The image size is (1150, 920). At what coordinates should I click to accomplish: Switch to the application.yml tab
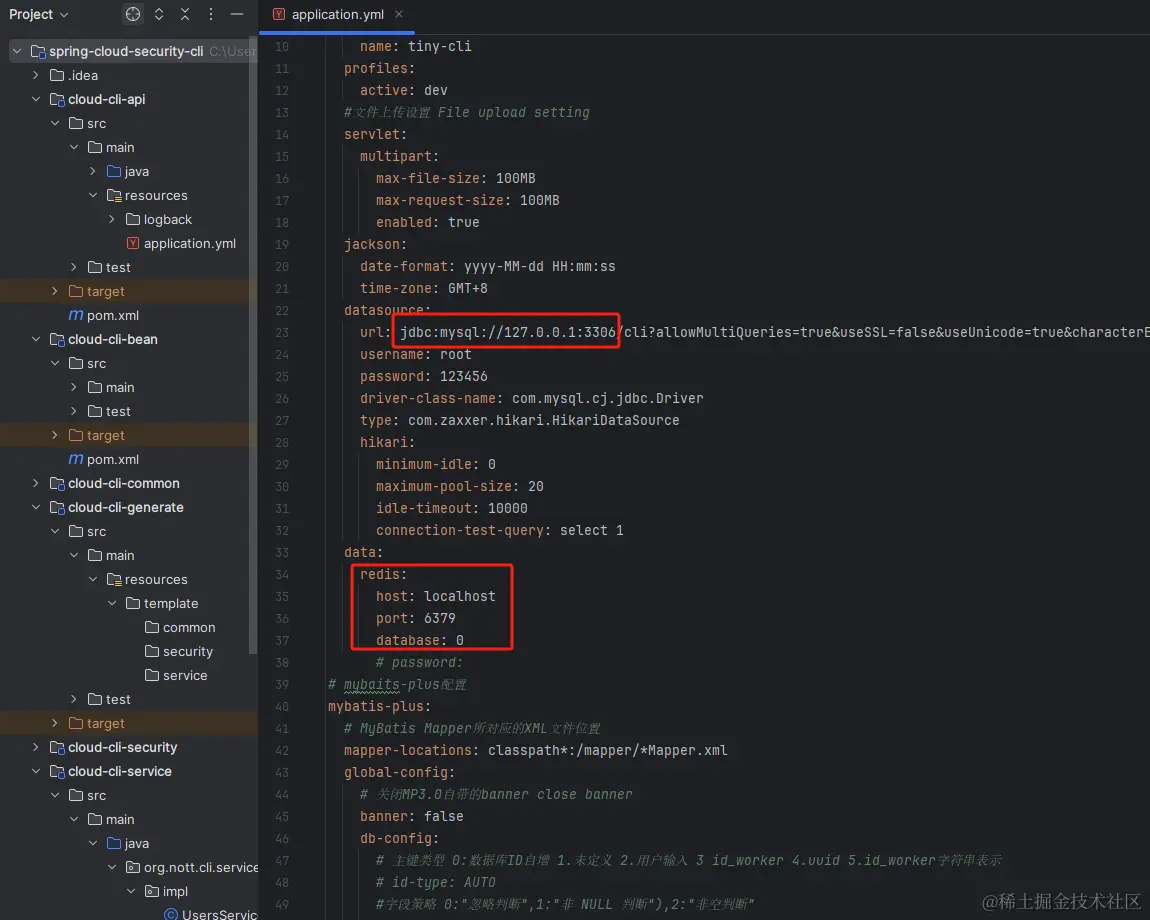point(337,14)
